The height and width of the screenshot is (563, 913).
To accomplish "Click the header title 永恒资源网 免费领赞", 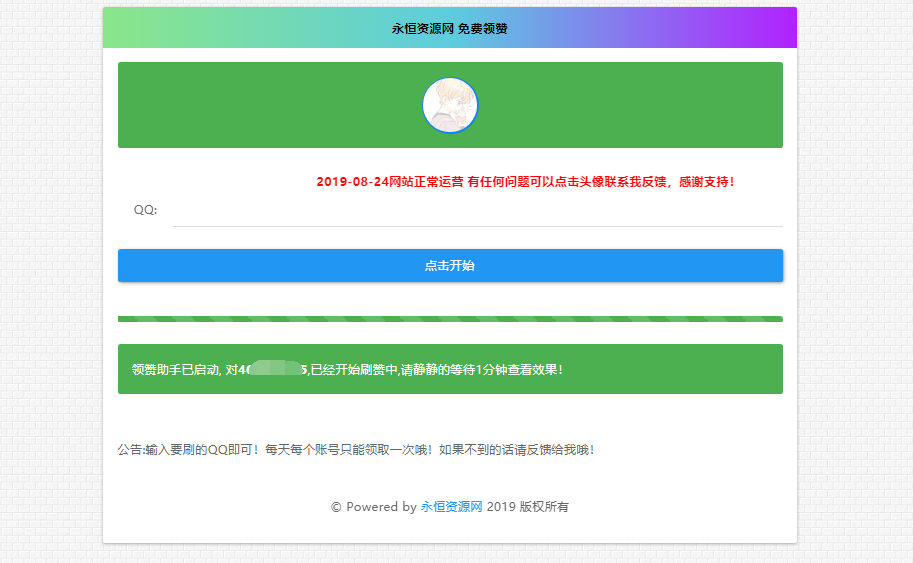I will 450,29.
